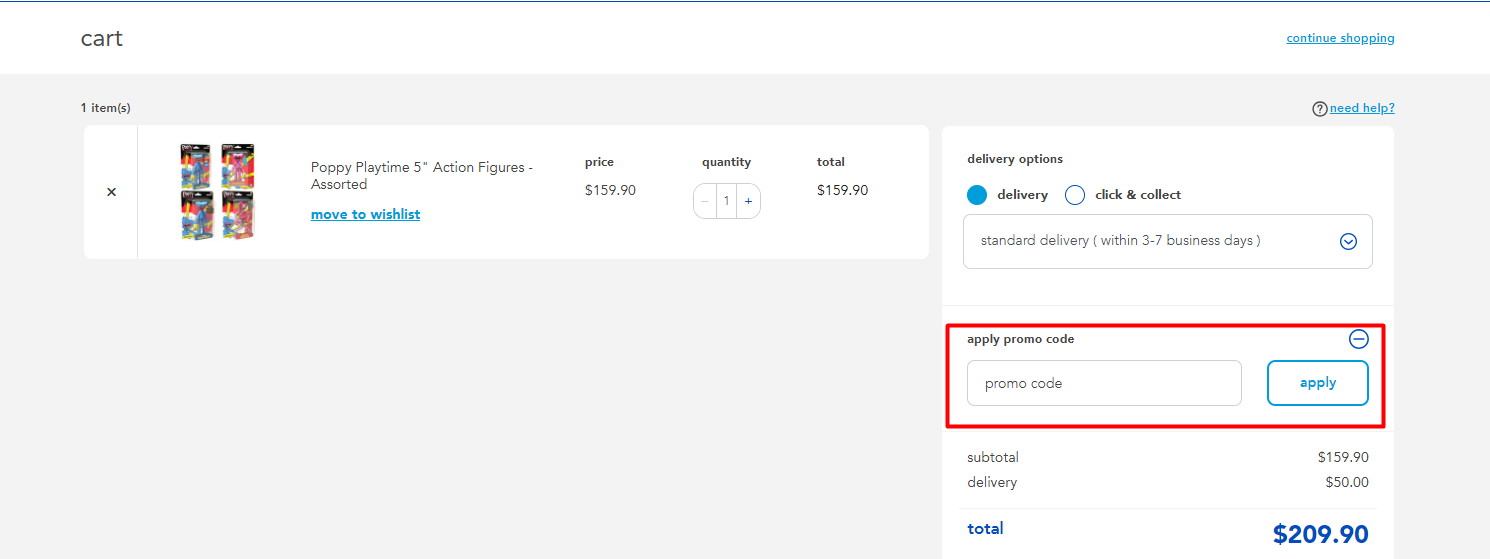1490x559 pixels.
Task: Apply the promo code
Action: 1318,383
